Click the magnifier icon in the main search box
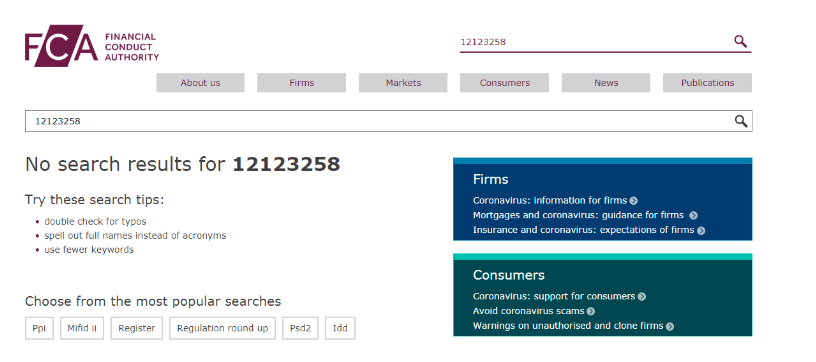Screen dimensions: 816x362 [741, 121]
